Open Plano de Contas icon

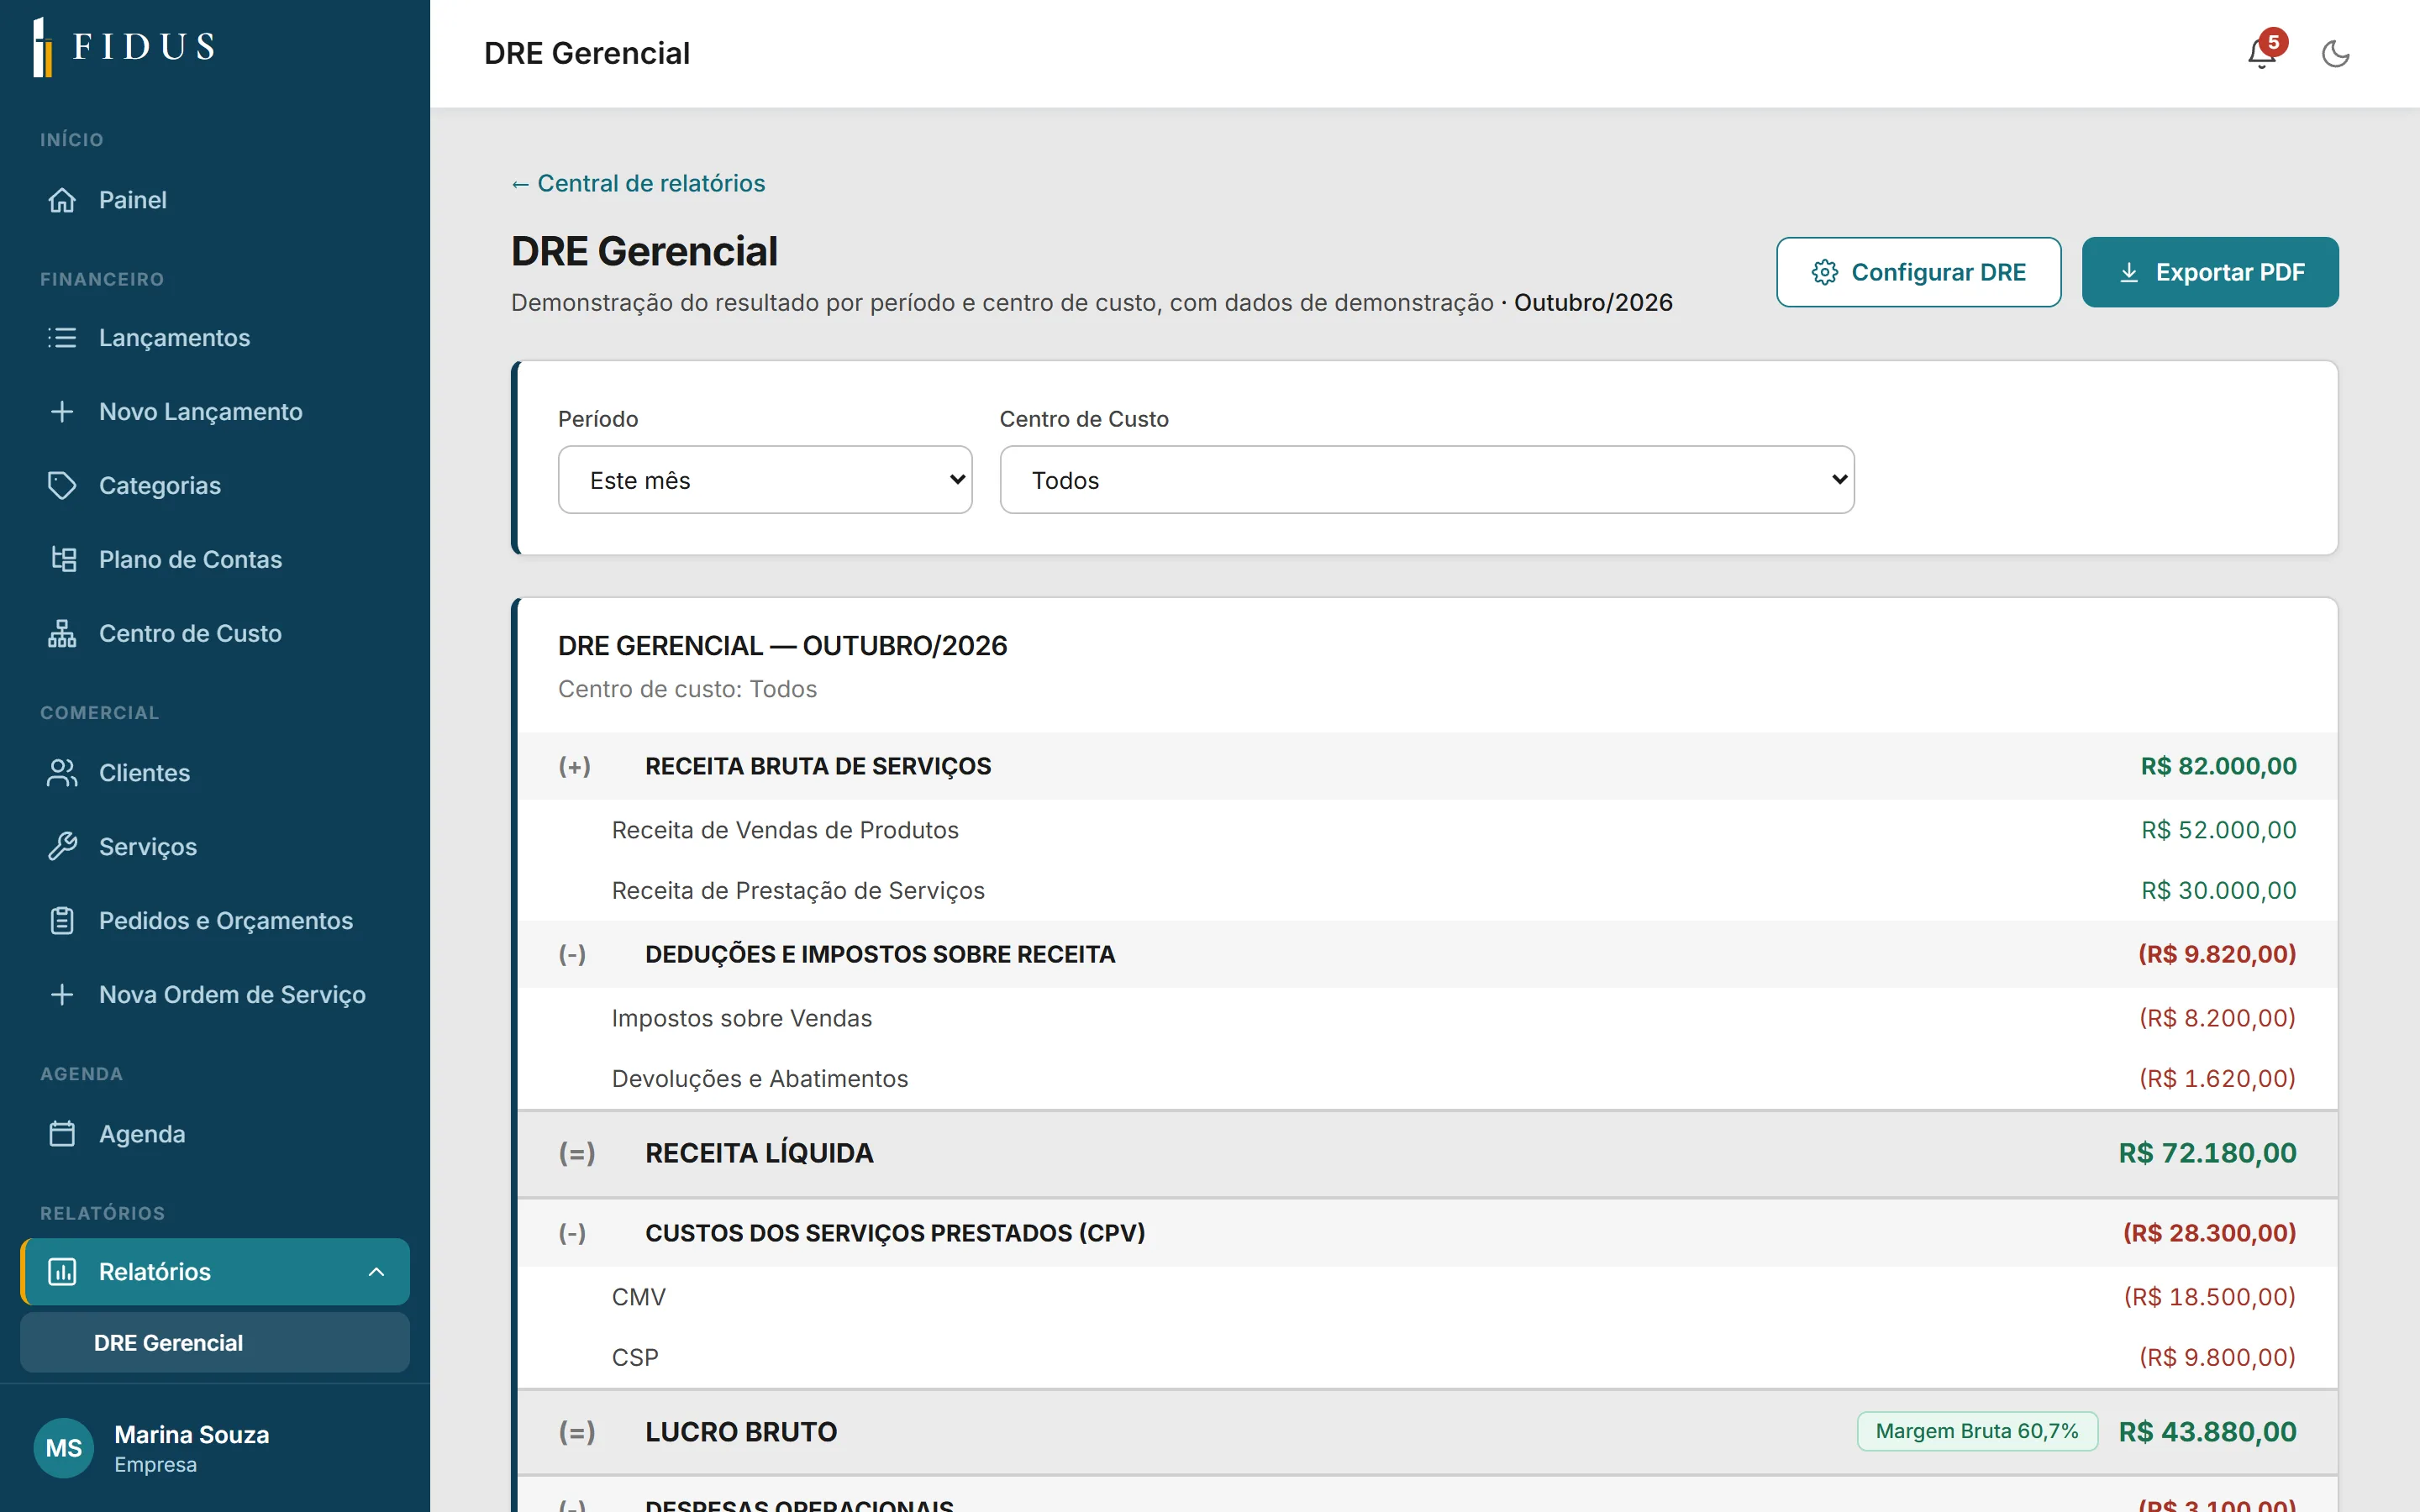coord(62,559)
